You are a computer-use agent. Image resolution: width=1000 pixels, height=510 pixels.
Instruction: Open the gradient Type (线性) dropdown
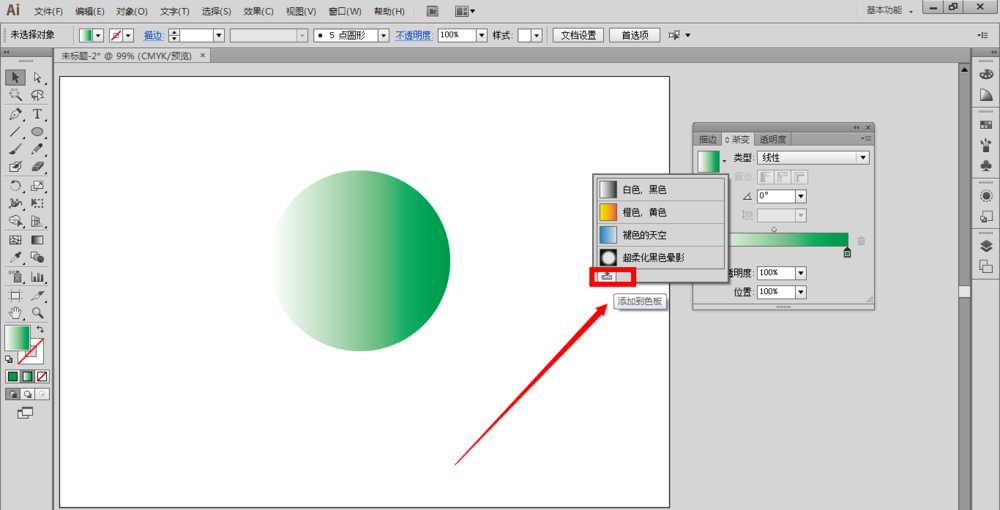pos(862,158)
